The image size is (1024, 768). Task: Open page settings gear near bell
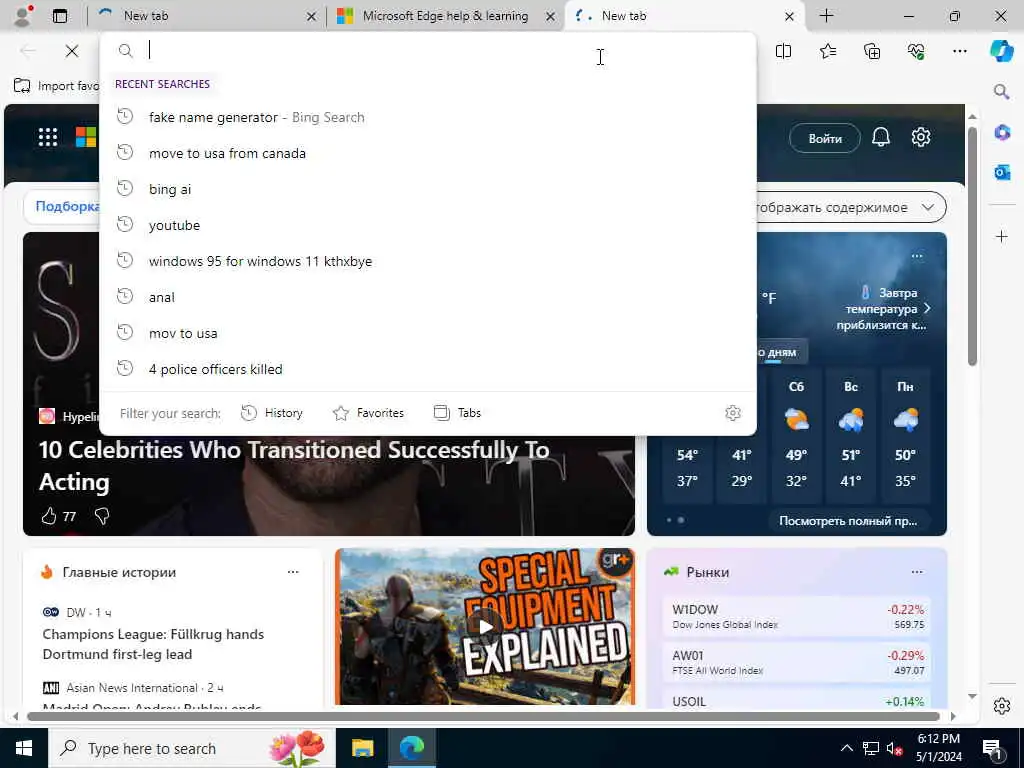point(921,137)
